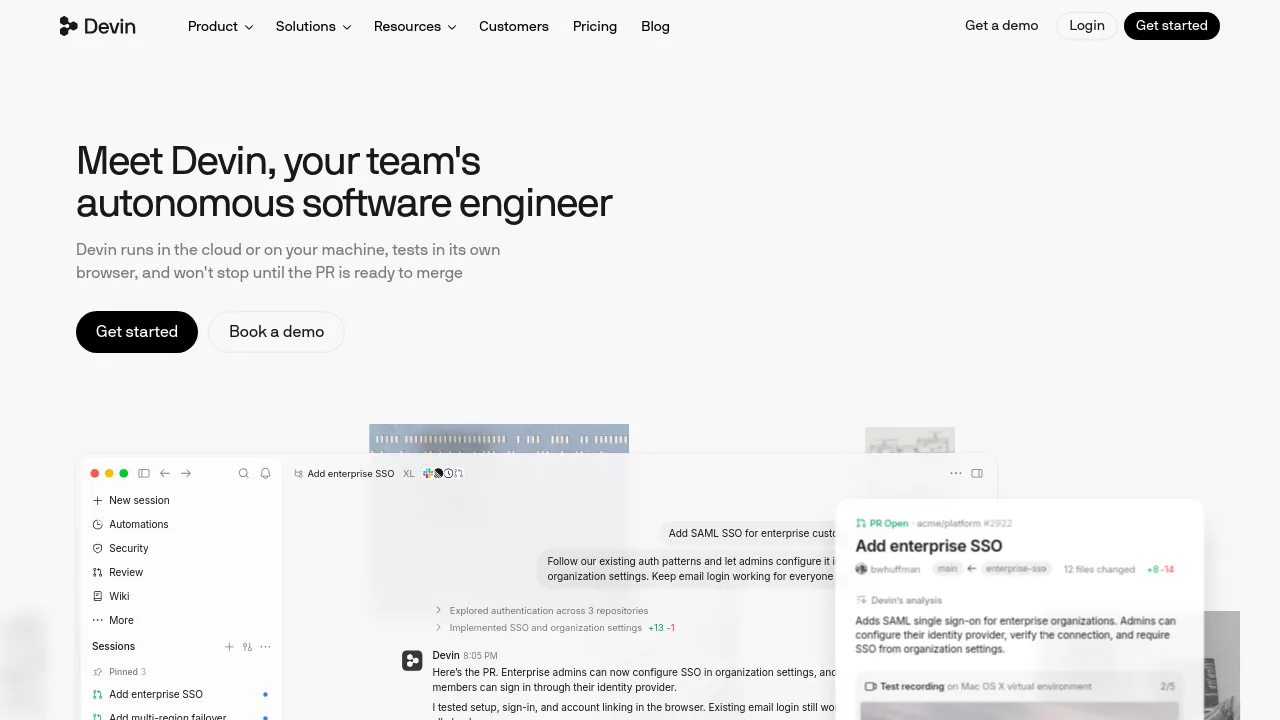1280x720 pixels.
Task: Click the main branch badge
Action: [x=947, y=569]
